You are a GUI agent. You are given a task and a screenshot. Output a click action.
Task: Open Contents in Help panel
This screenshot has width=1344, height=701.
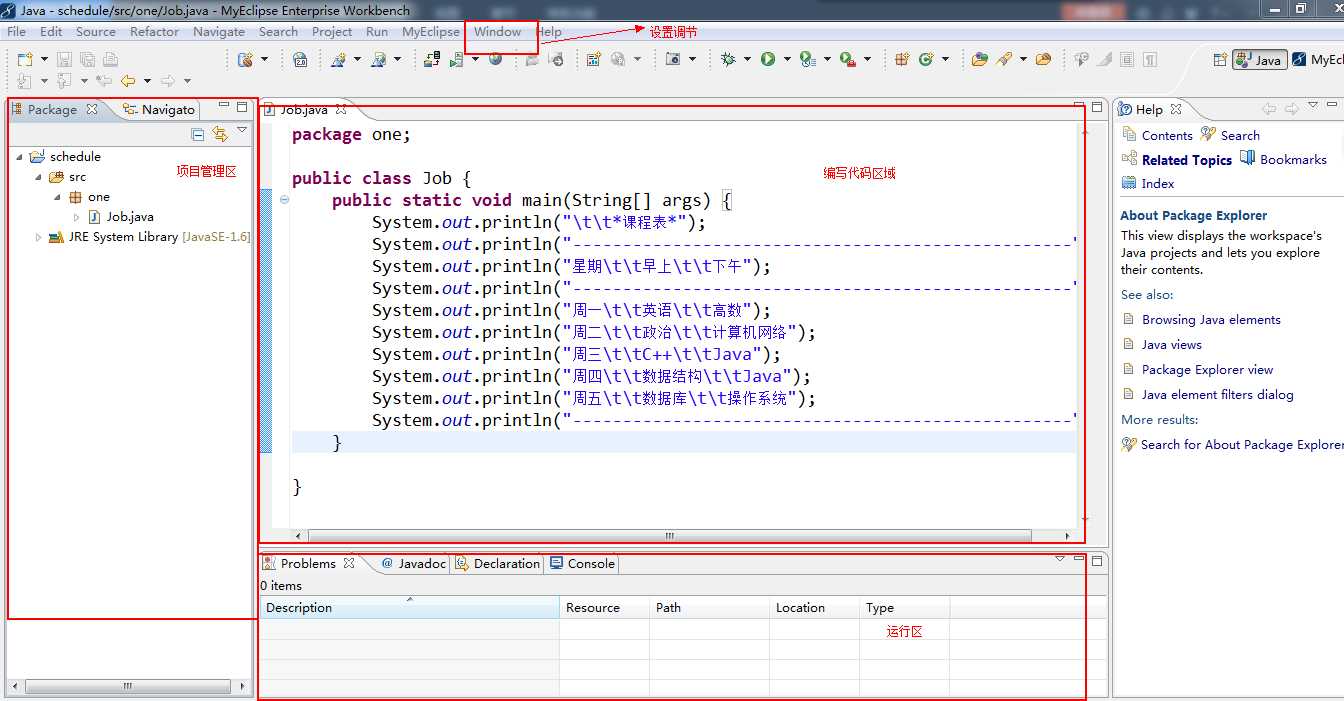(x=1167, y=136)
